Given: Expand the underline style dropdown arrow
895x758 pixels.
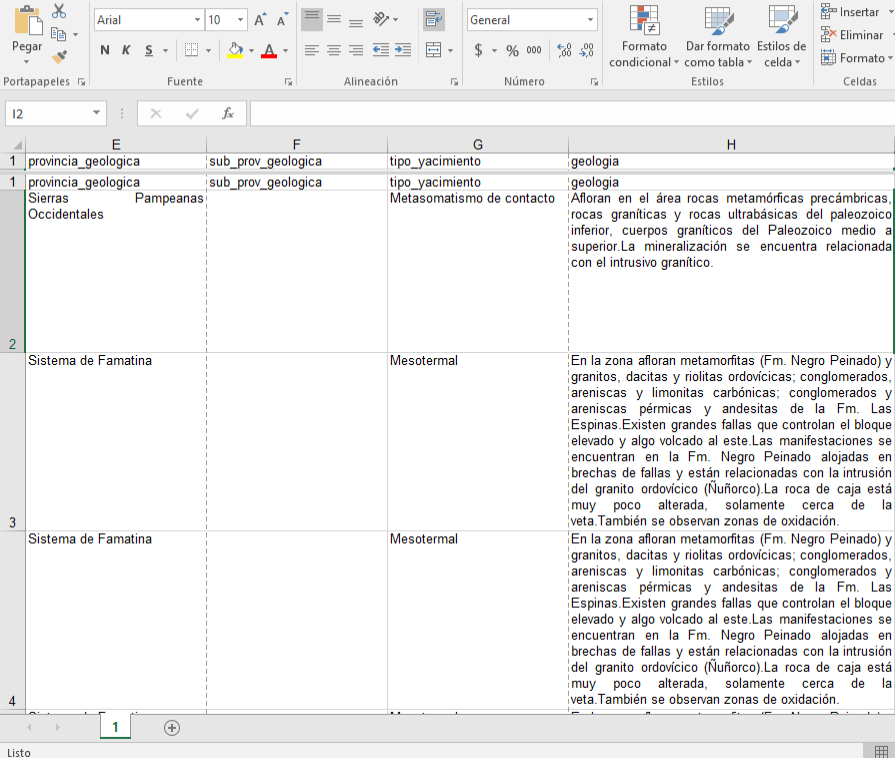Looking at the screenshot, I should pos(166,50).
